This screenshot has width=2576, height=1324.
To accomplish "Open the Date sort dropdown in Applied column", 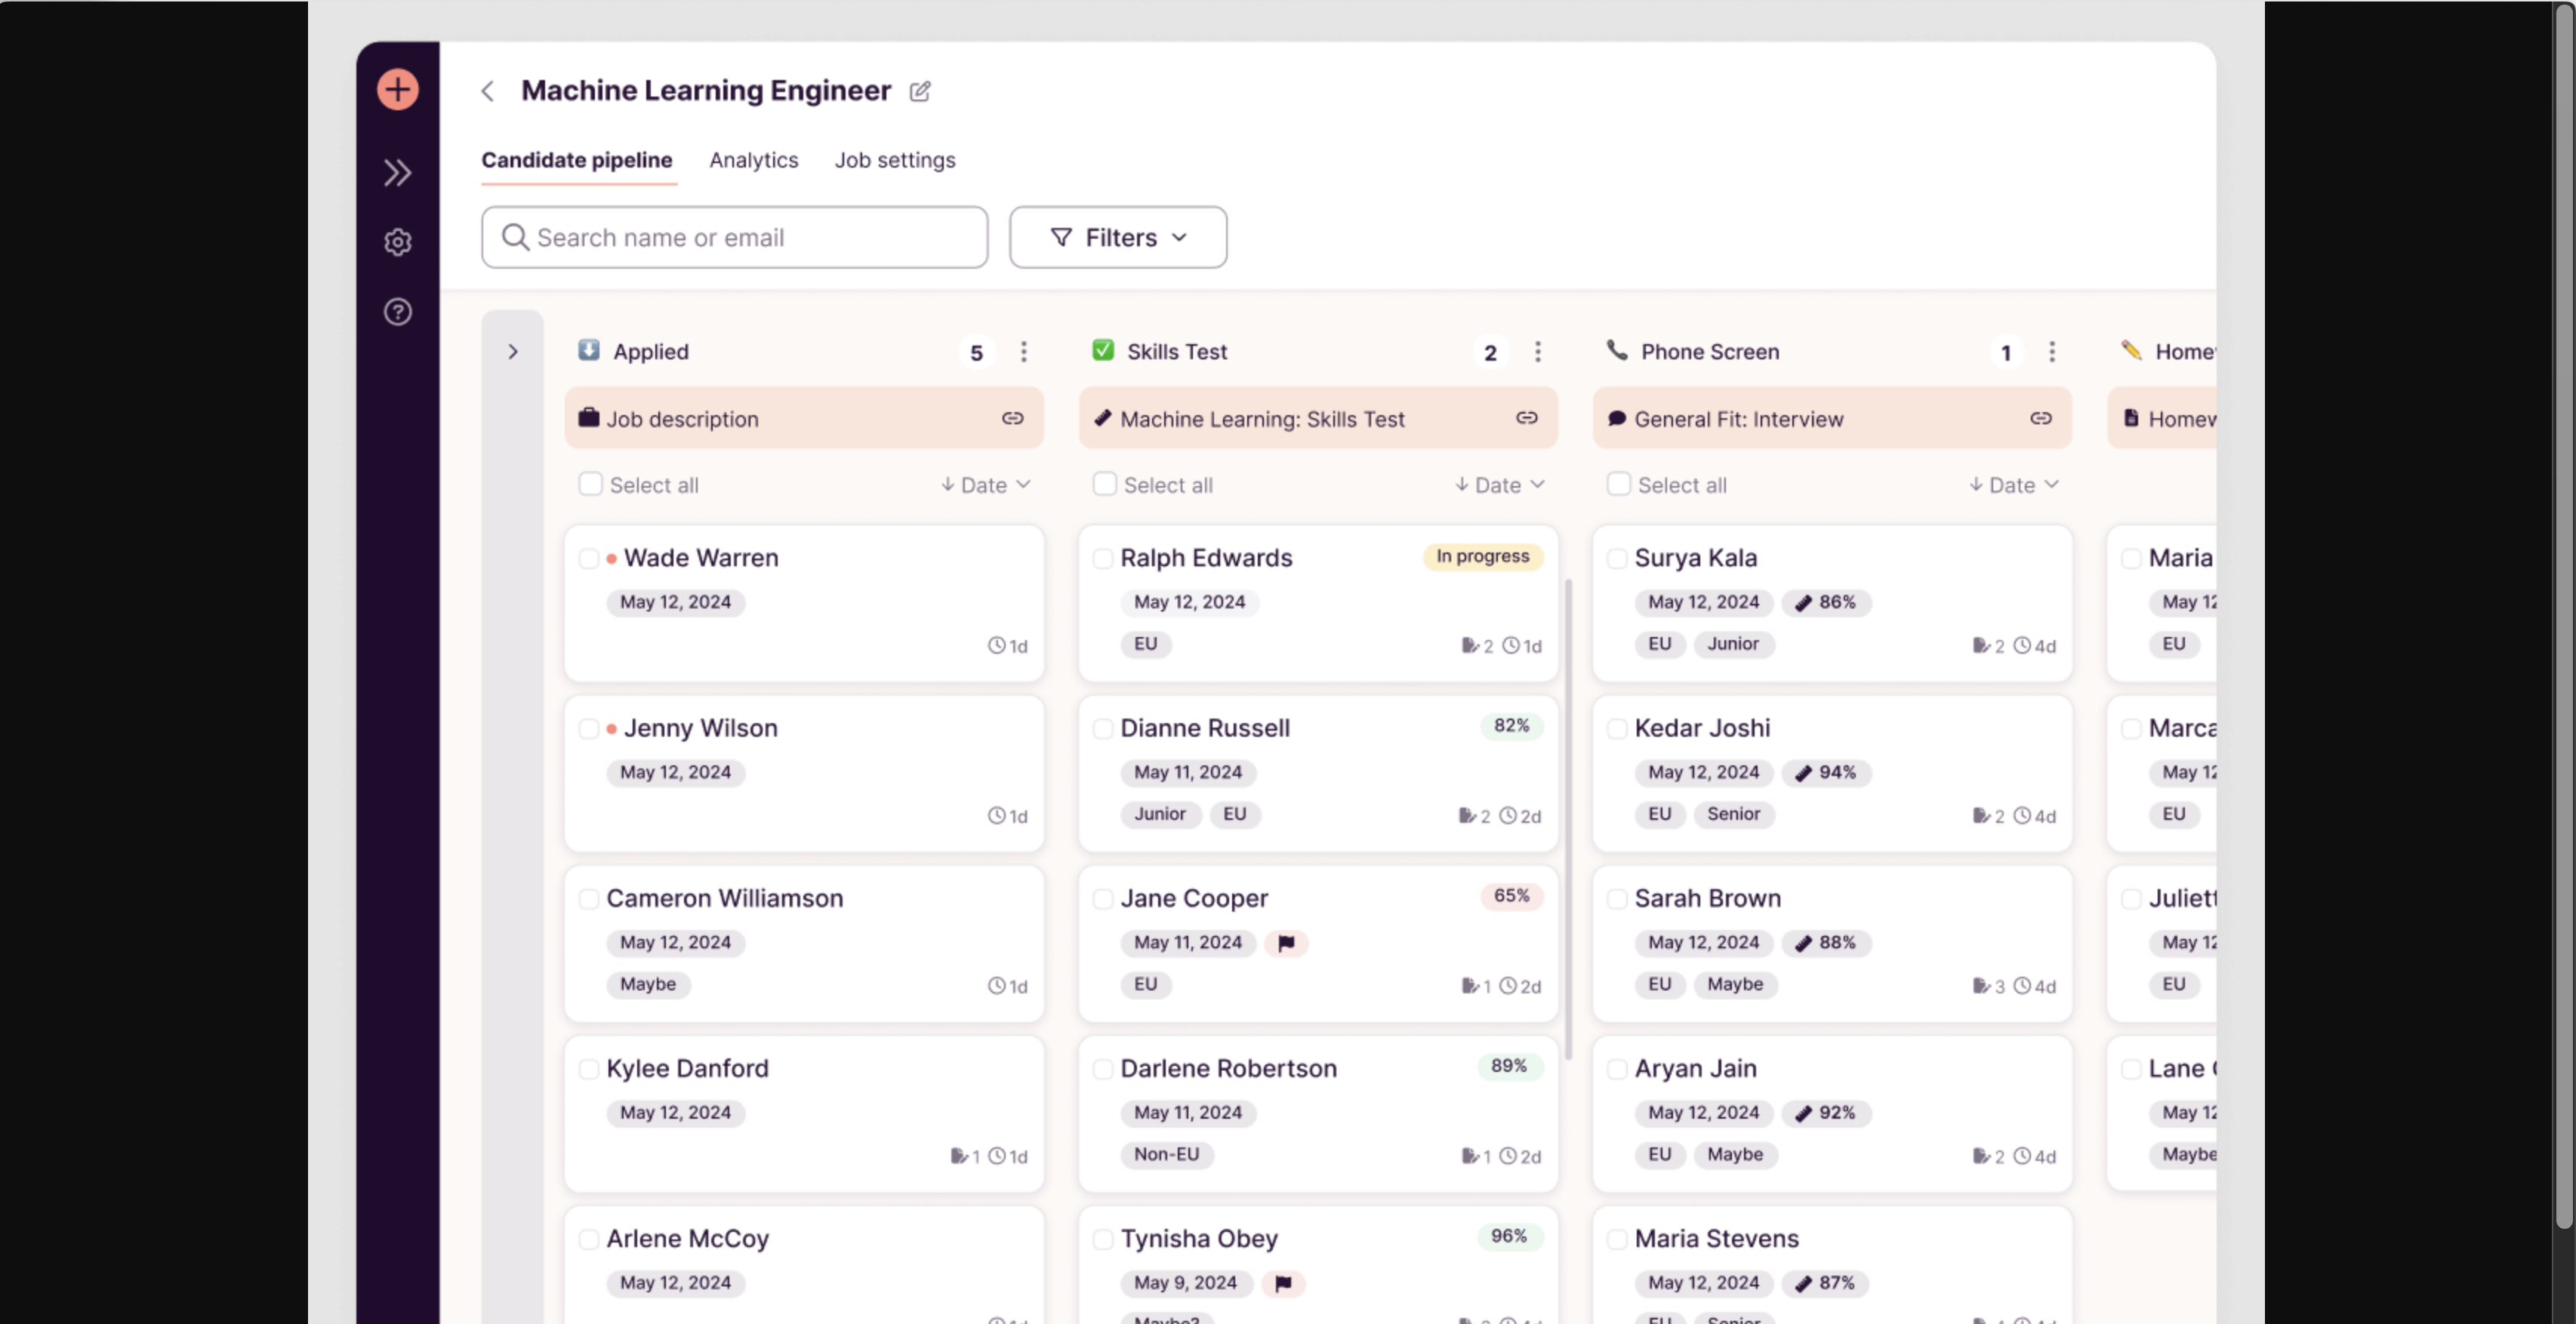I will pos(984,485).
